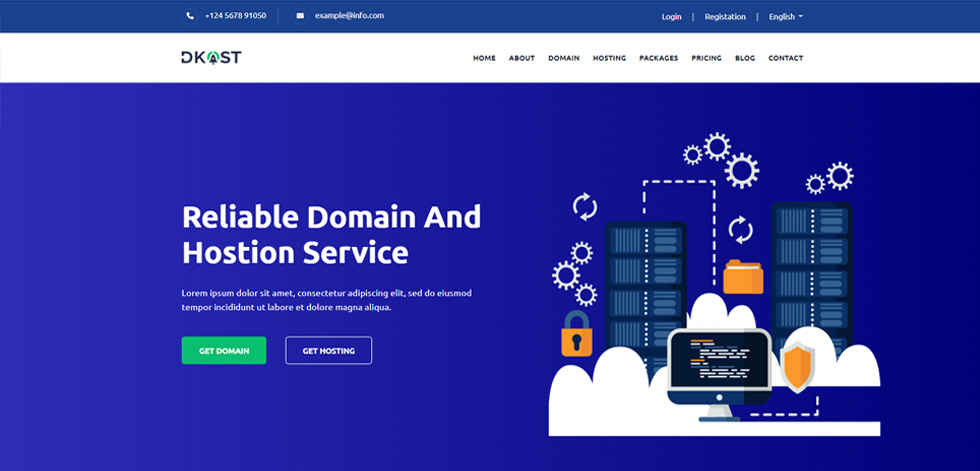Image resolution: width=980 pixels, height=471 pixels.
Task: Open the HOSTING menu item
Action: coord(609,58)
